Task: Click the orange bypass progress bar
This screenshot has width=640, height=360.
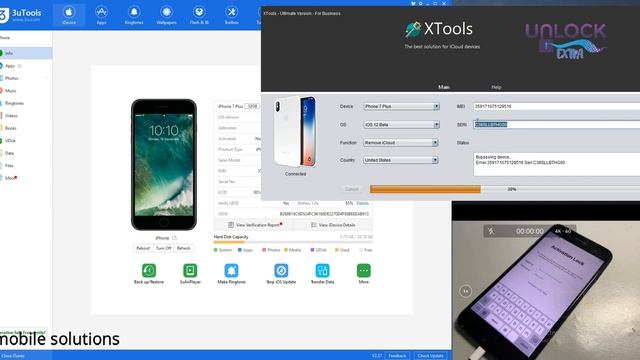Action: tap(425, 189)
